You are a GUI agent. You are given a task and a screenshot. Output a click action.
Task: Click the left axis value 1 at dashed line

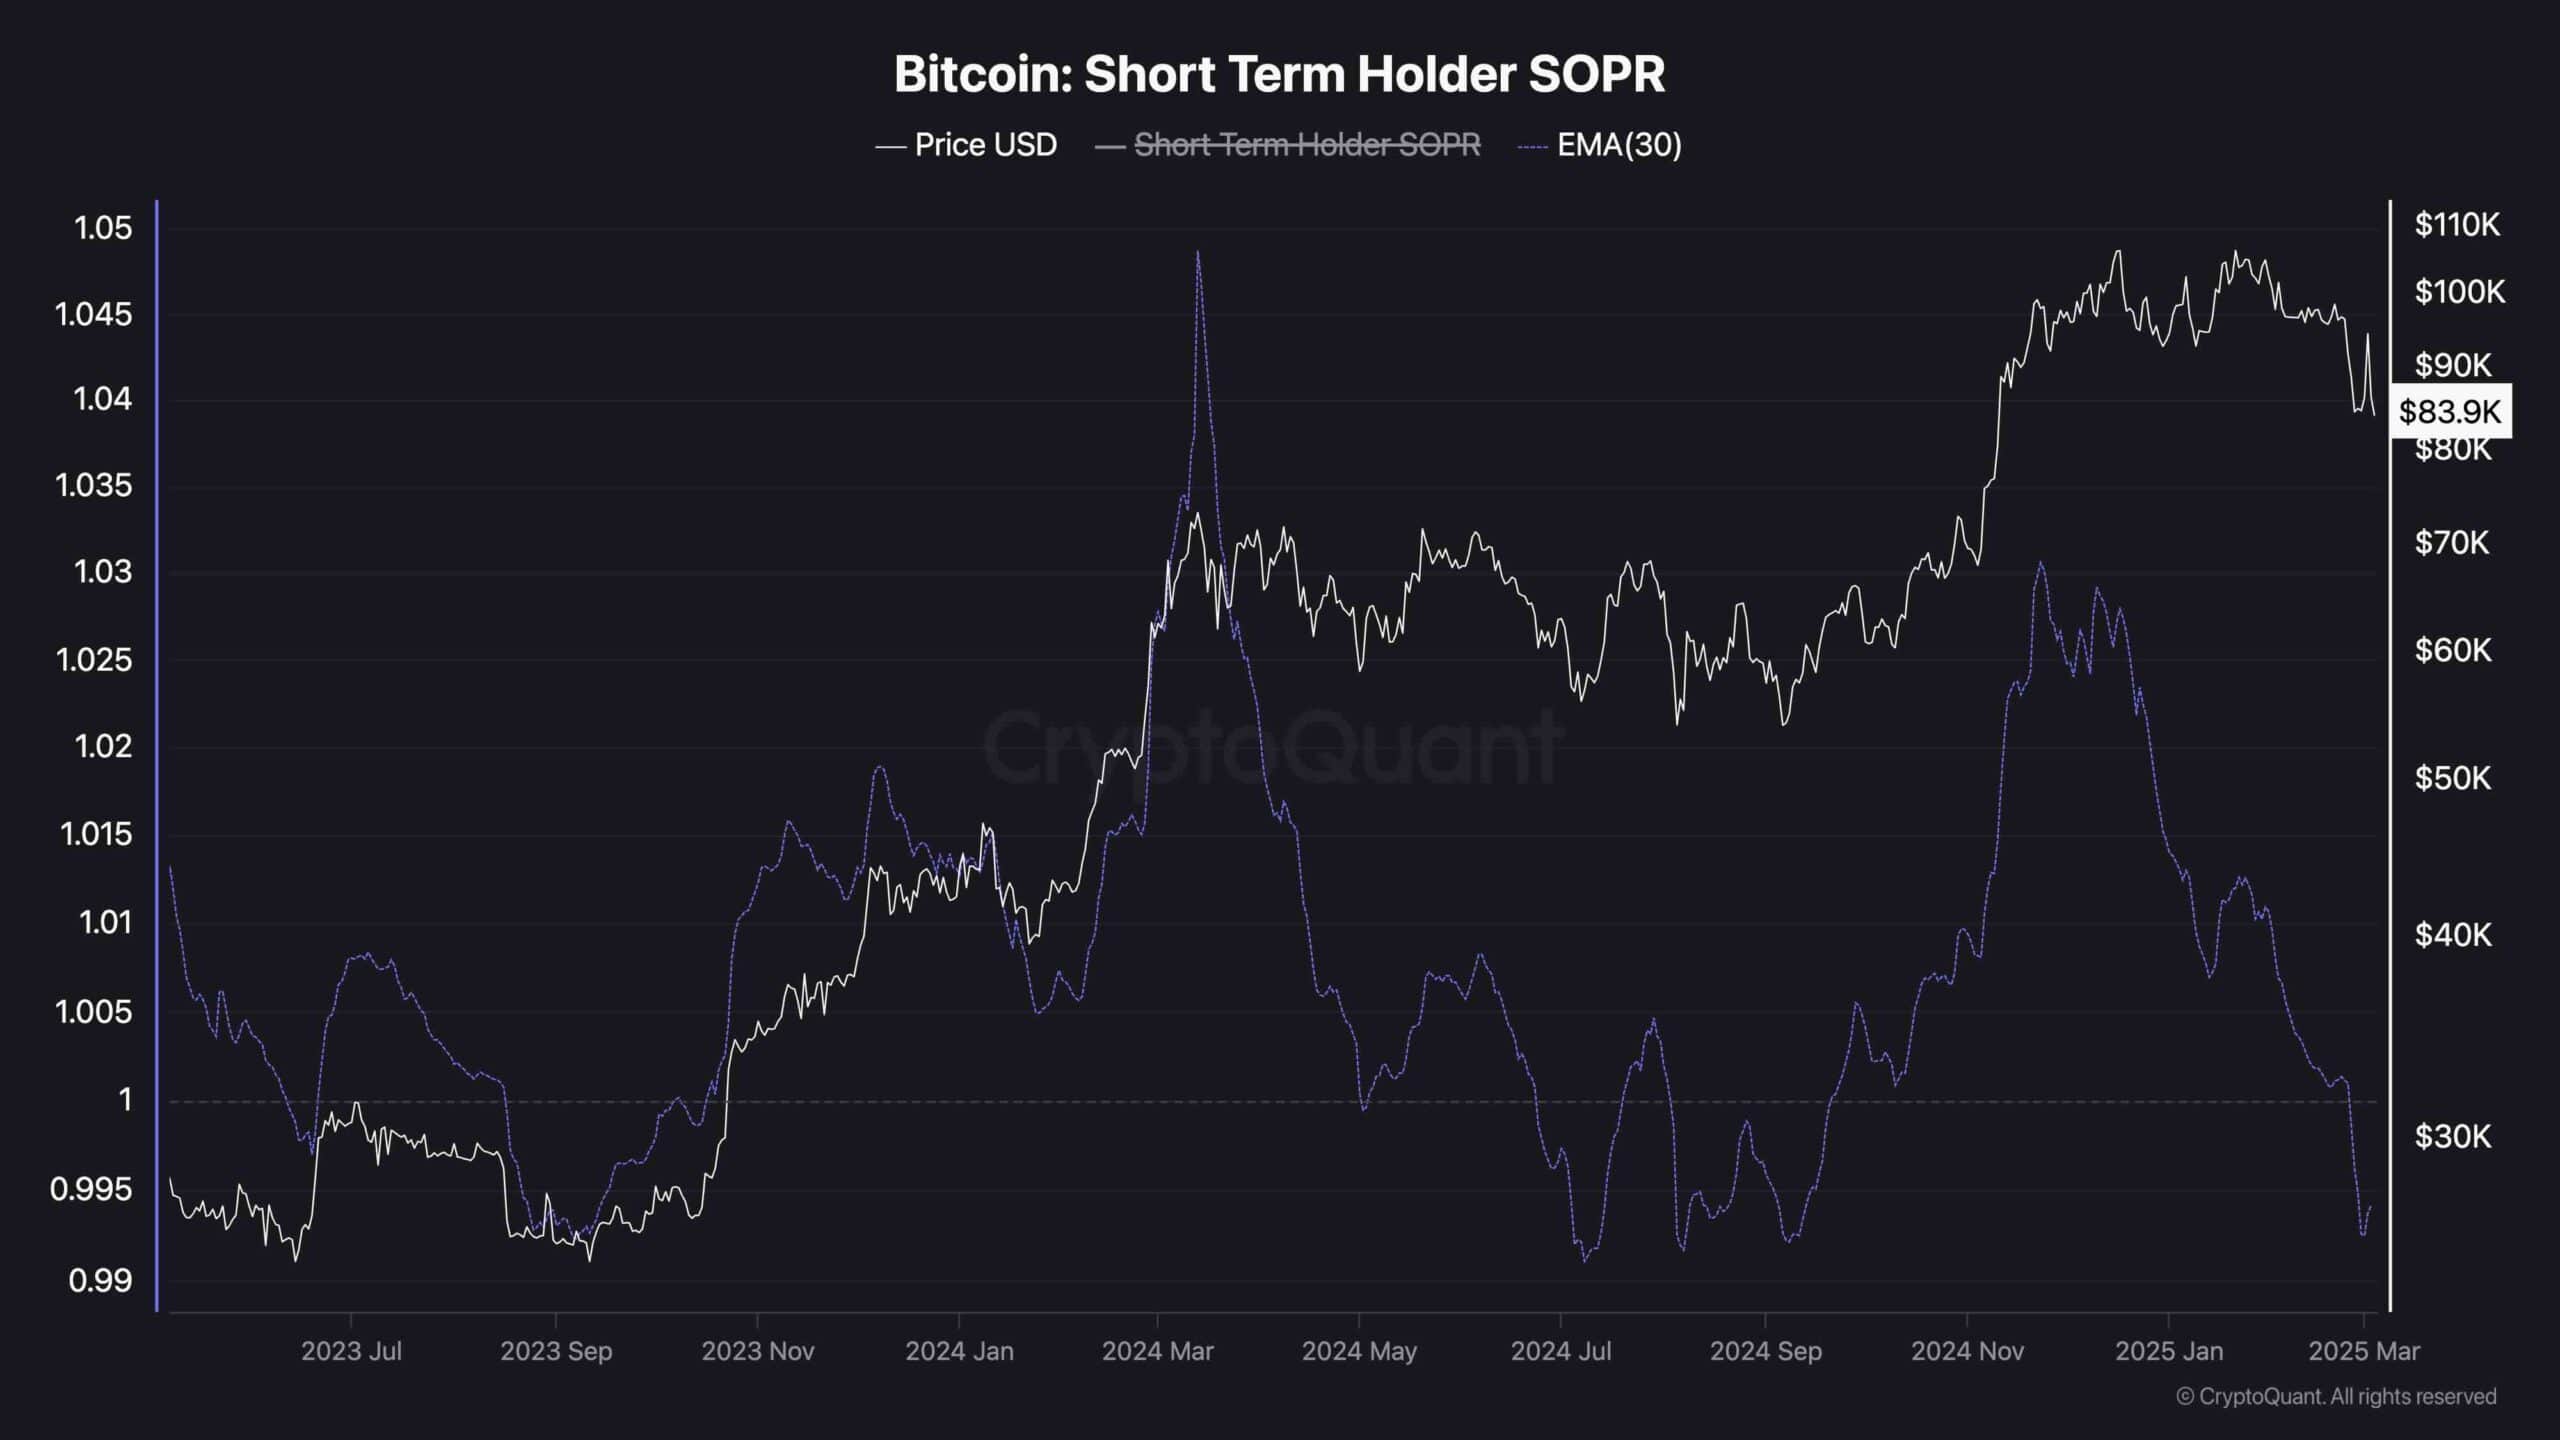click(125, 1100)
